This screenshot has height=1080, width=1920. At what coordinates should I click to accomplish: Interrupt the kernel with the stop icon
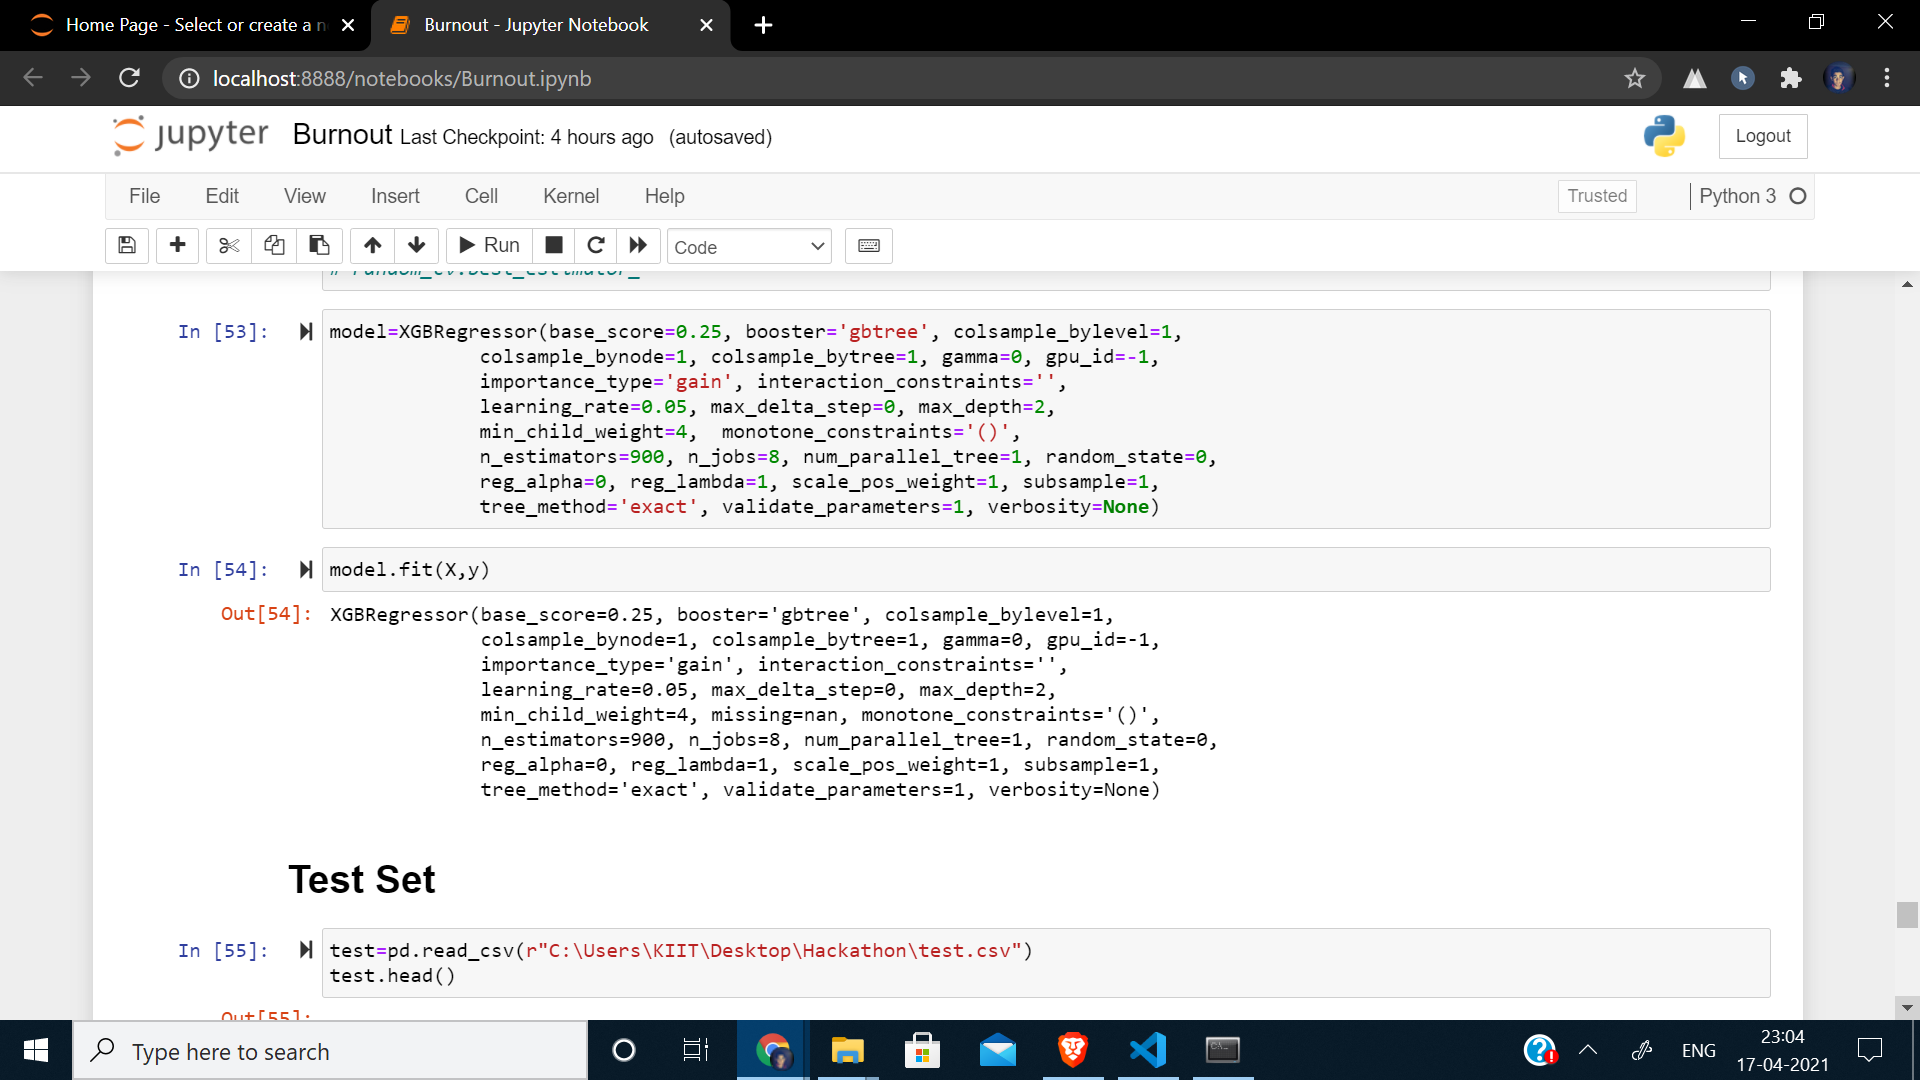tap(554, 245)
